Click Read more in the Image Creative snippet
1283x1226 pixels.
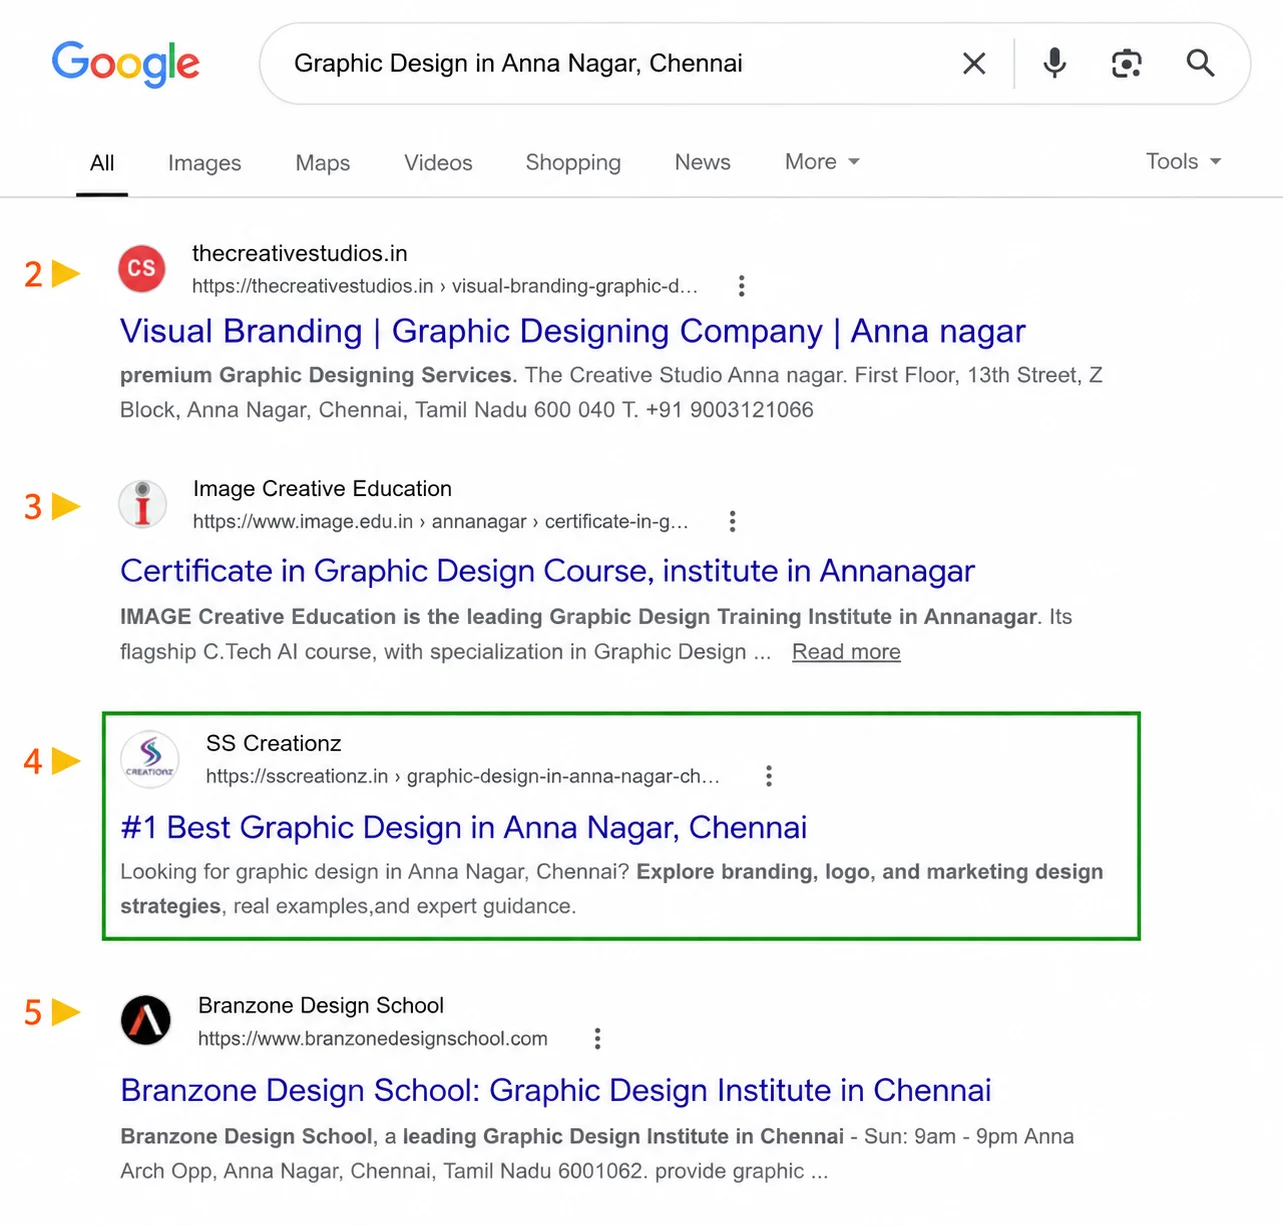point(846,652)
